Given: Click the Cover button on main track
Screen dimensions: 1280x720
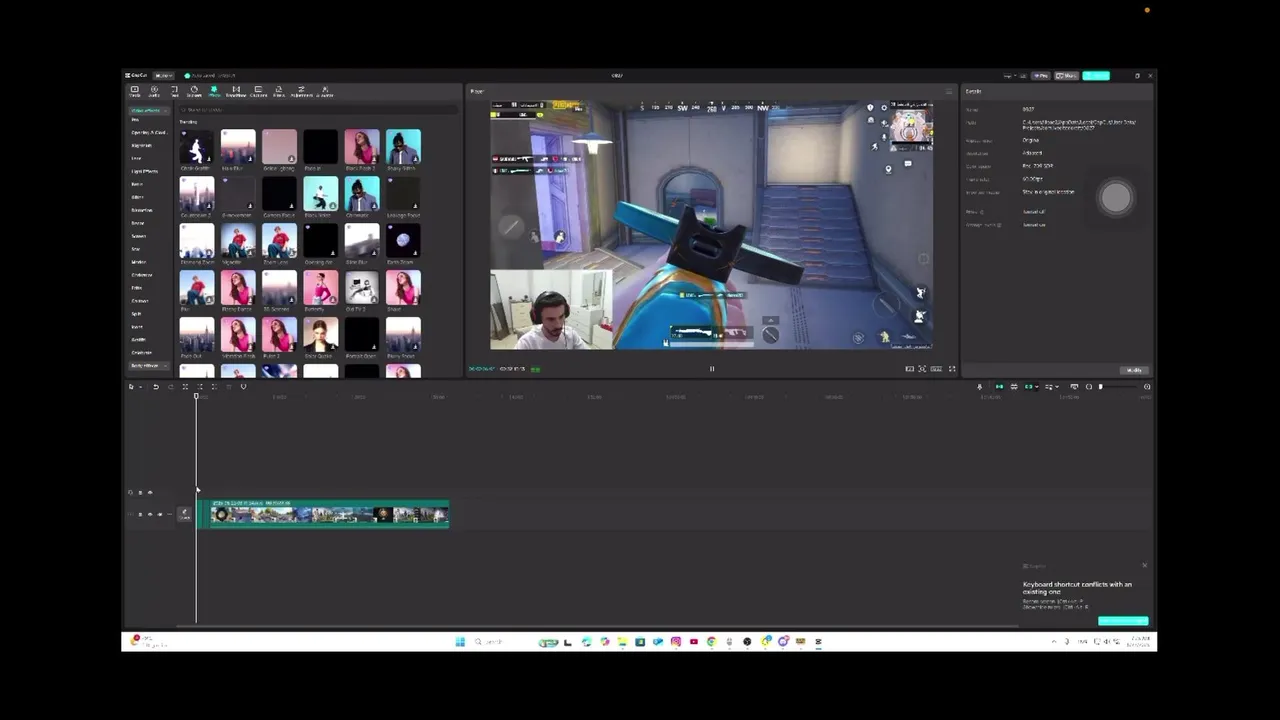Looking at the screenshot, I should tap(184, 514).
